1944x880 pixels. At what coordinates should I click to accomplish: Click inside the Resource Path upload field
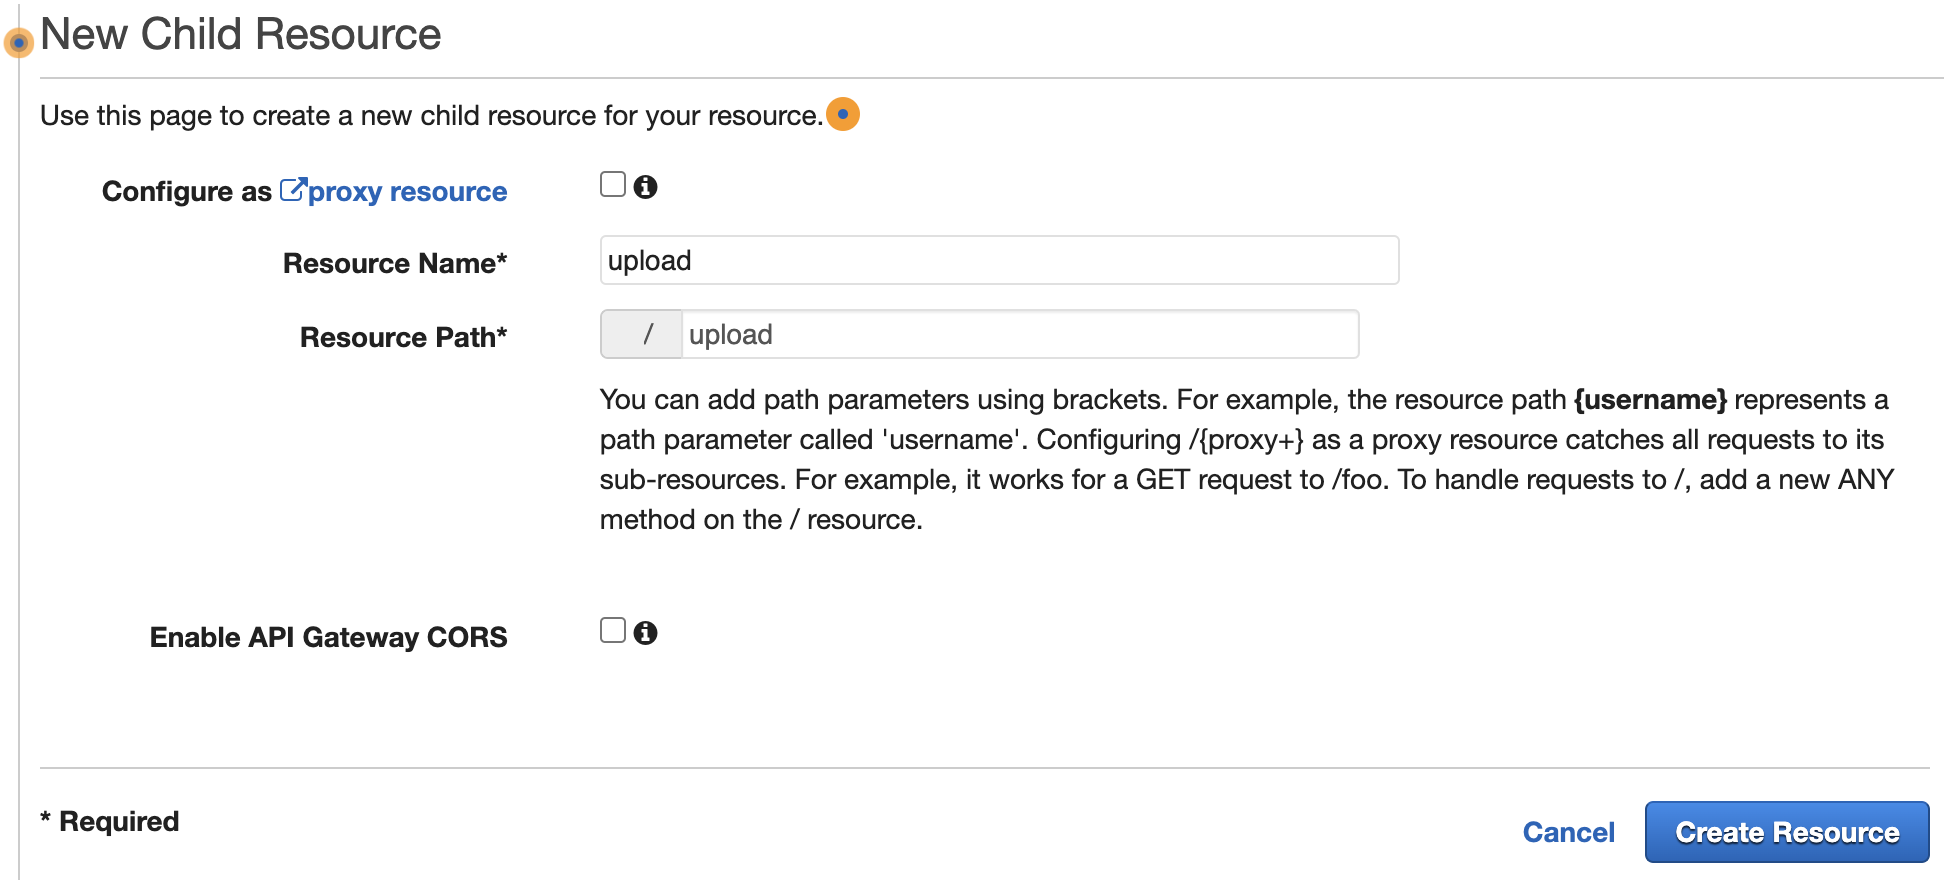click(x=1020, y=334)
